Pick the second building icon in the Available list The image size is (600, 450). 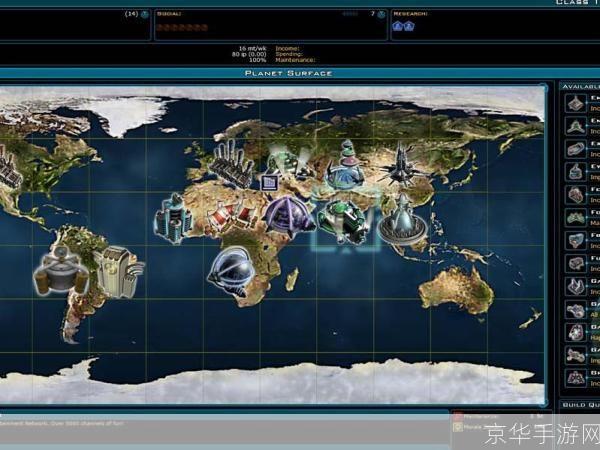(x=576, y=126)
